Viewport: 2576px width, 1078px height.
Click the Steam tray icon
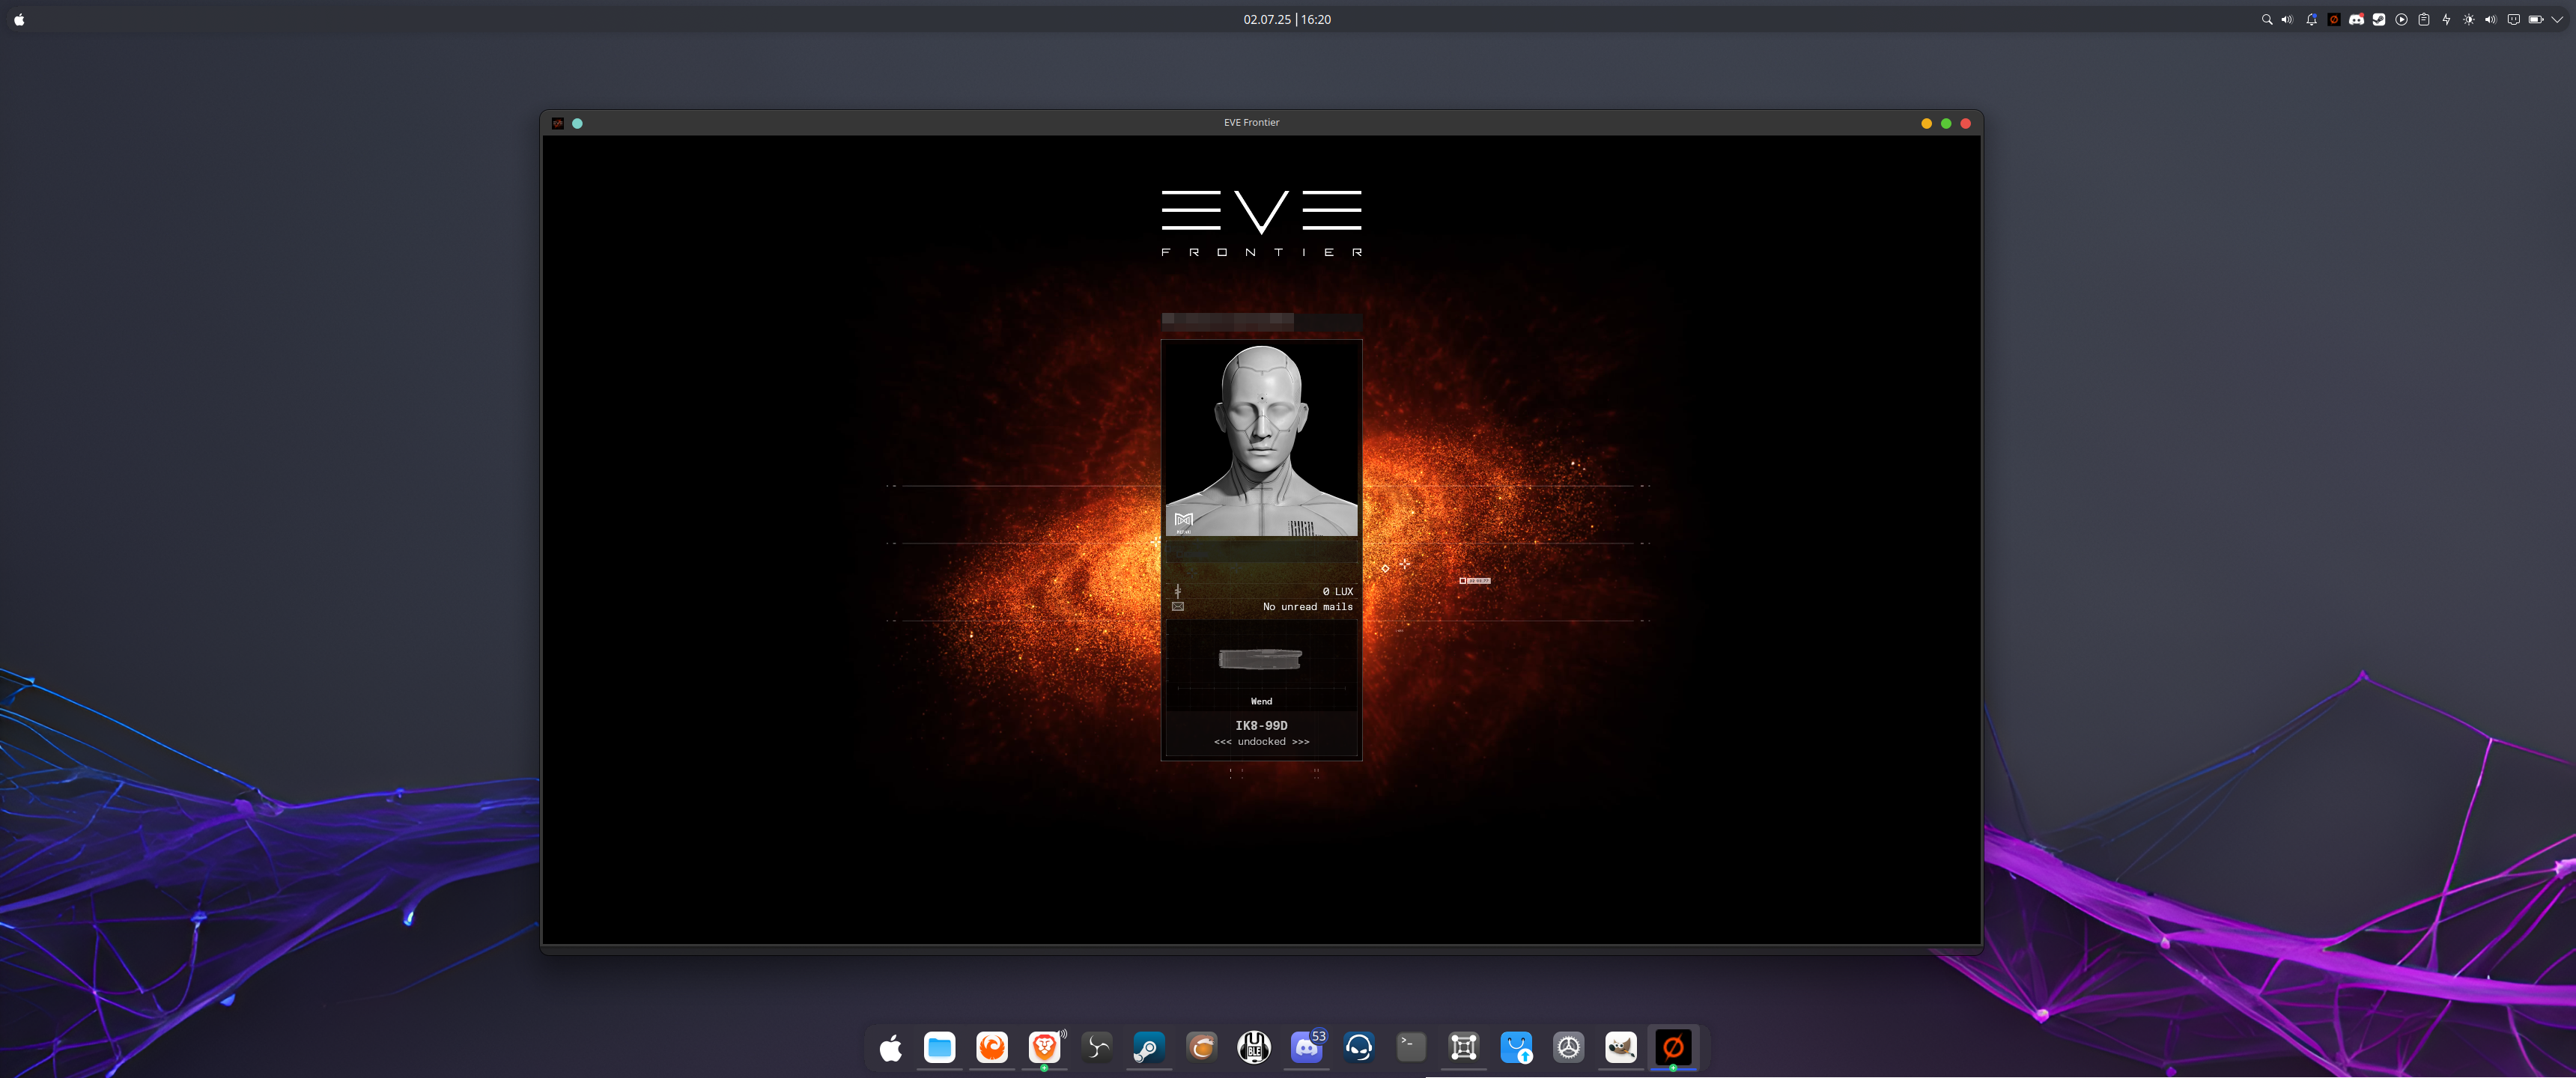pos(2379,19)
